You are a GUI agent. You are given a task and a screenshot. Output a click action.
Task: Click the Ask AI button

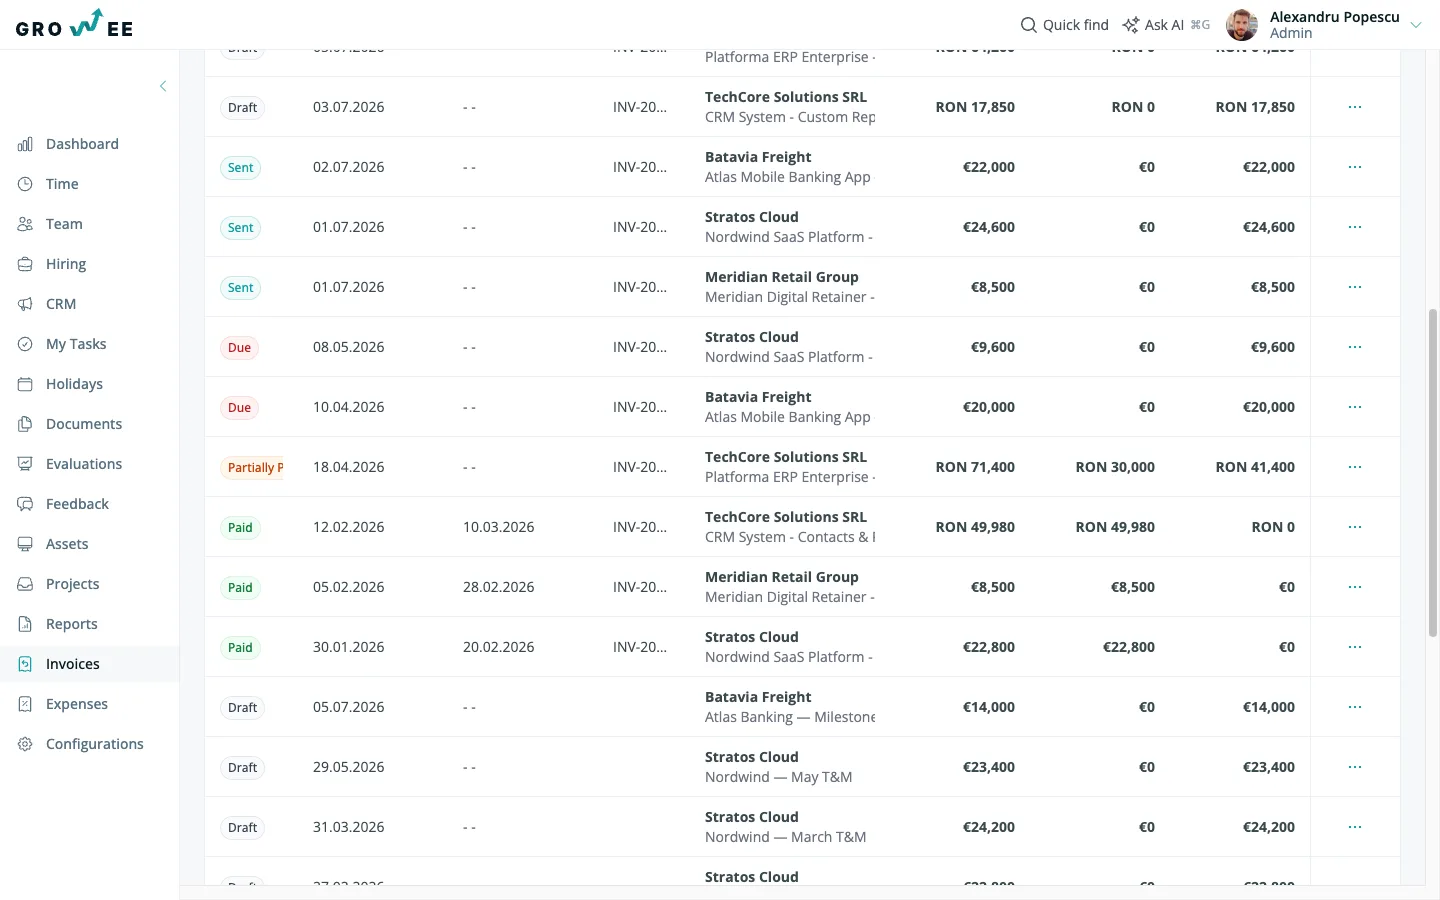tap(1166, 25)
